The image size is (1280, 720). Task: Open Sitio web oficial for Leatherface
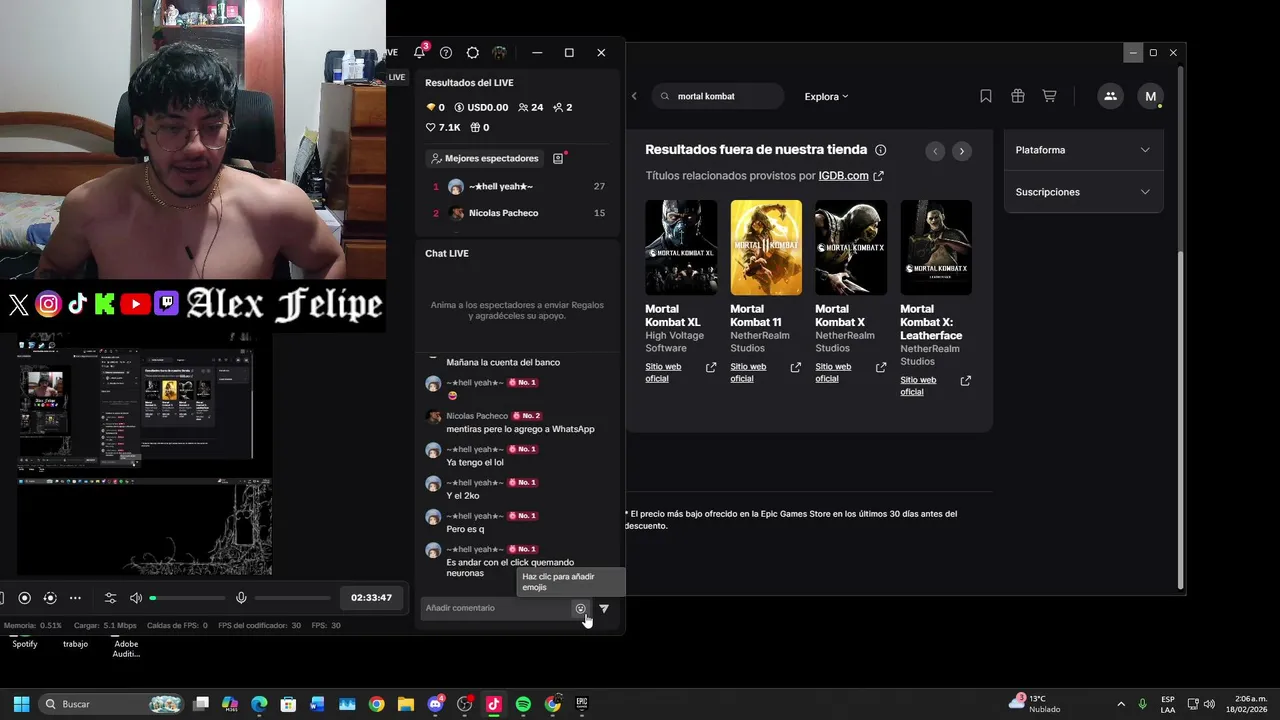(x=936, y=385)
